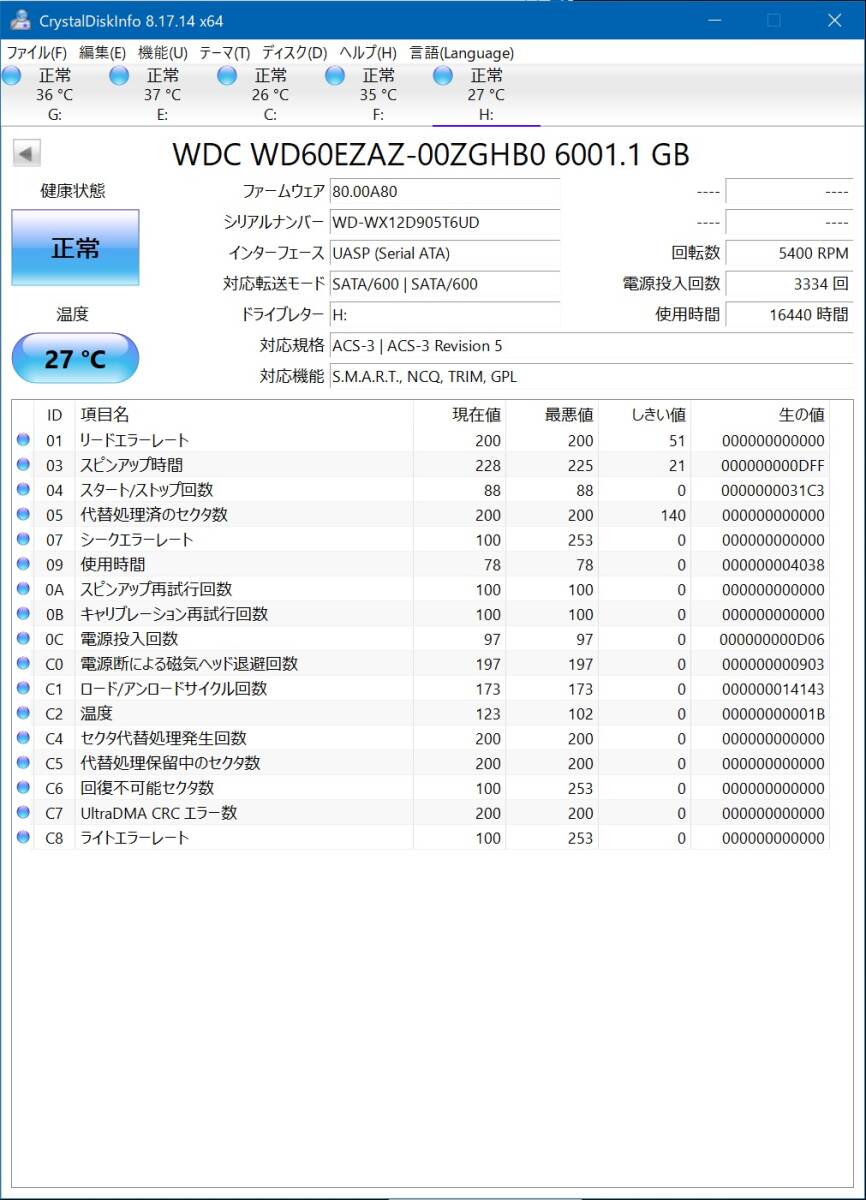The image size is (866, 1200).
Task: Click raw value 000000004038
Action: (772, 565)
